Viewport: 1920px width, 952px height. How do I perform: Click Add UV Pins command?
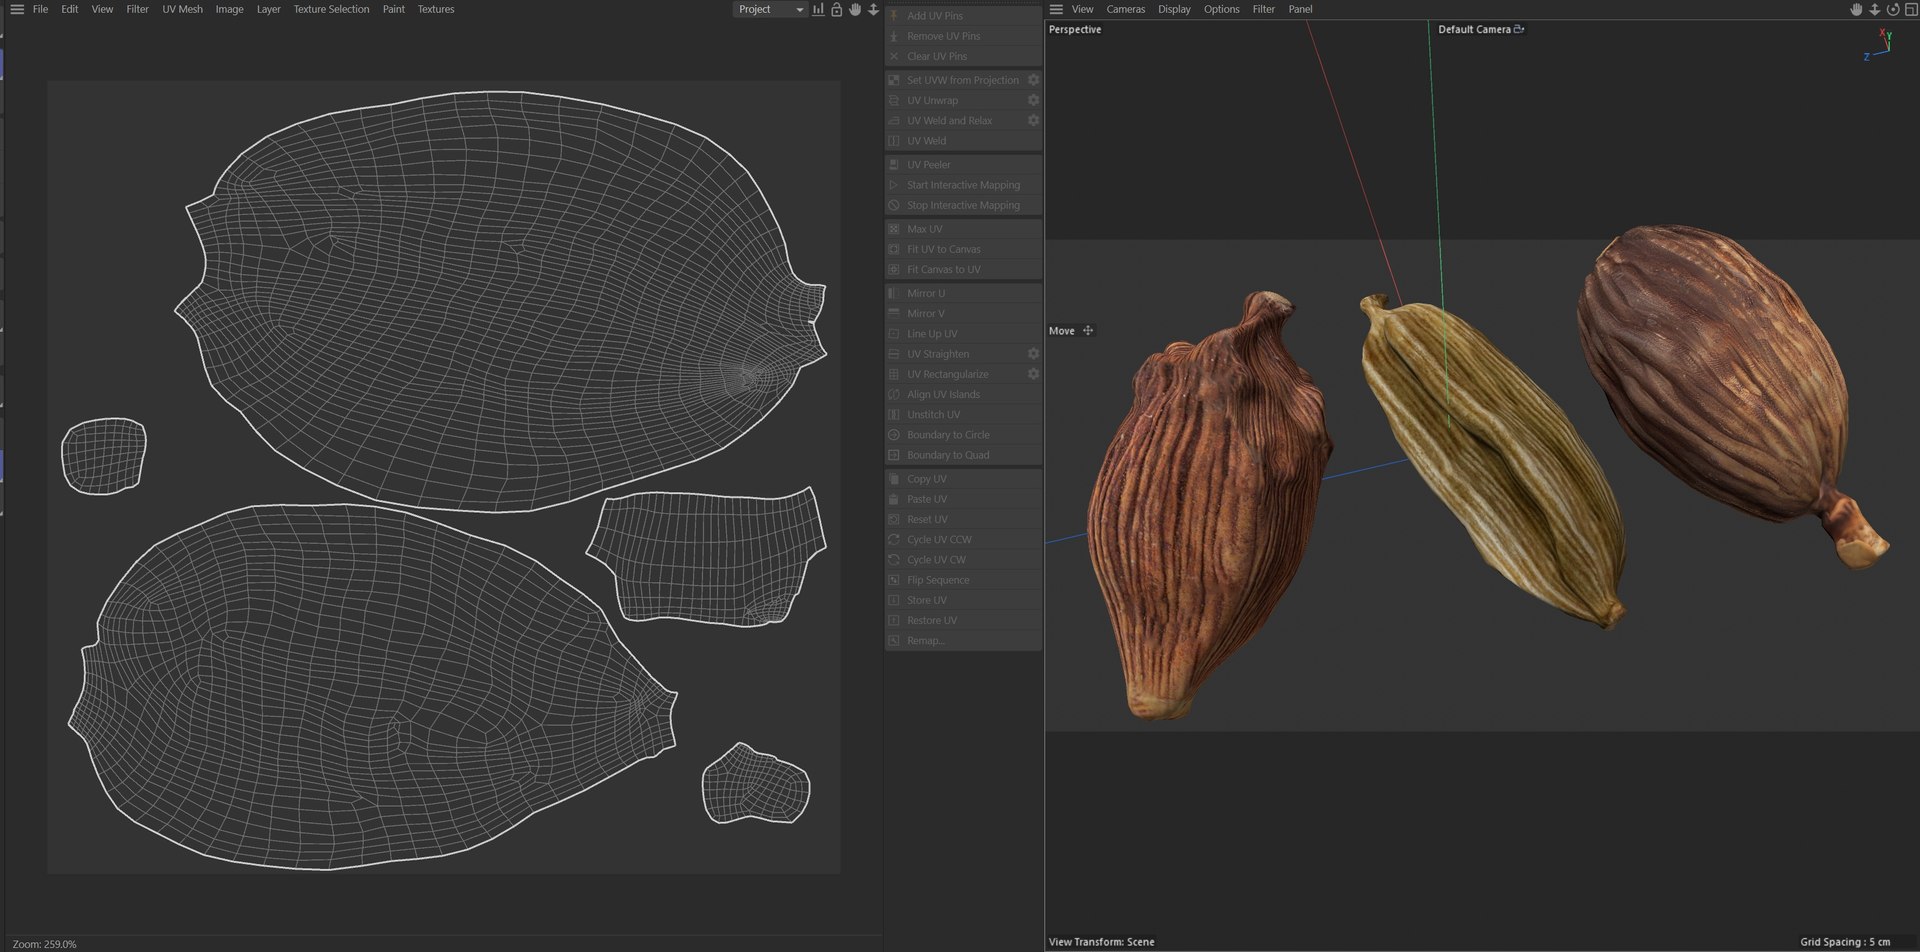point(964,16)
